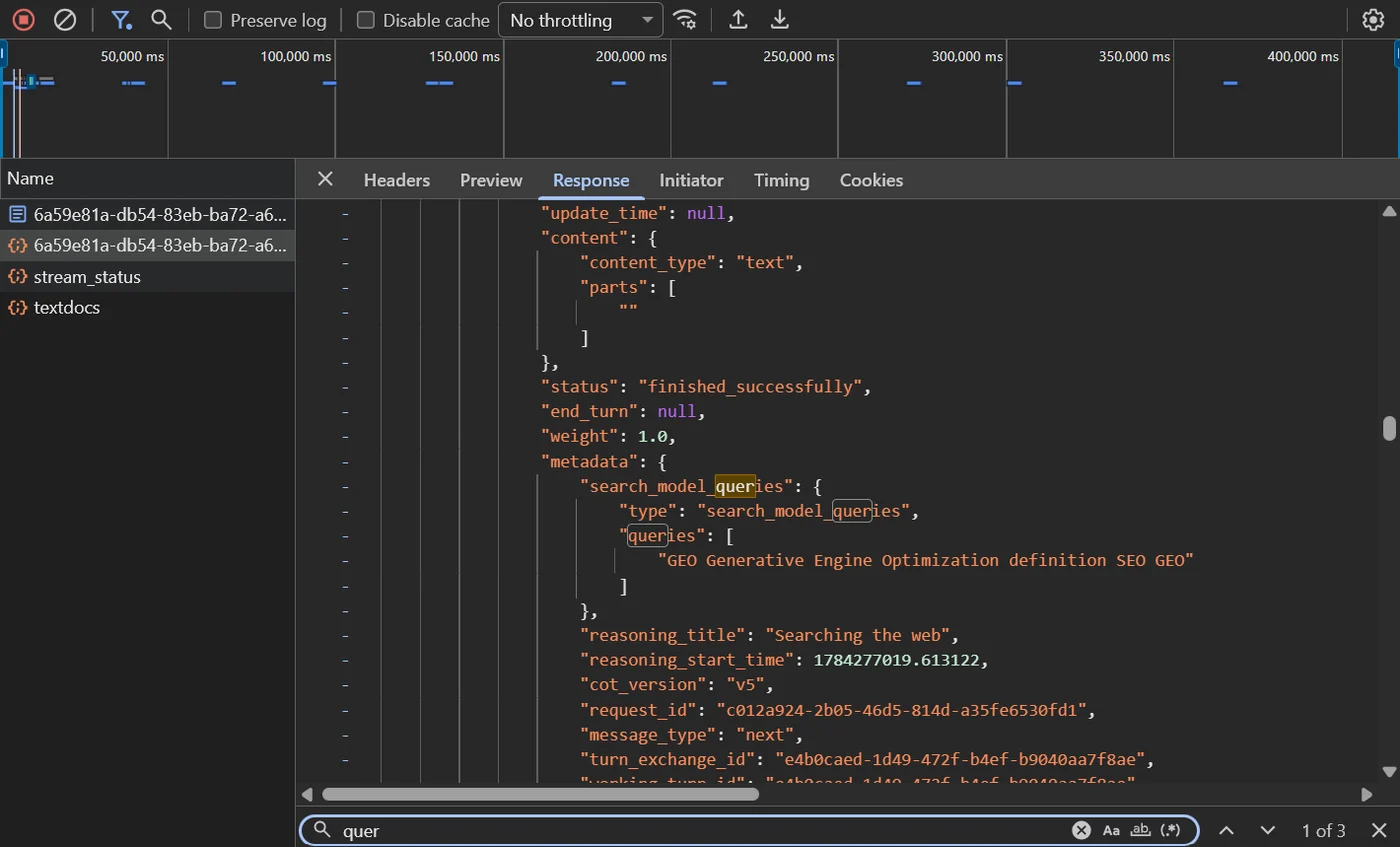1400x847 pixels.
Task: Open Network settings gear icon
Action: [x=1373, y=20]
